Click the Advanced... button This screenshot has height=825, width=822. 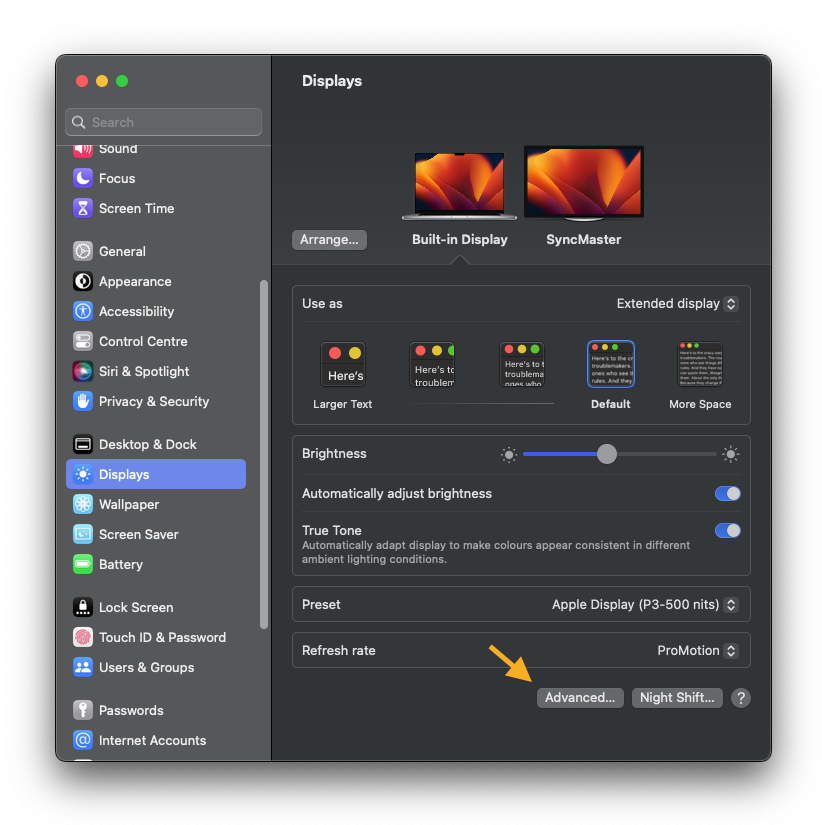tap(580, 698)
